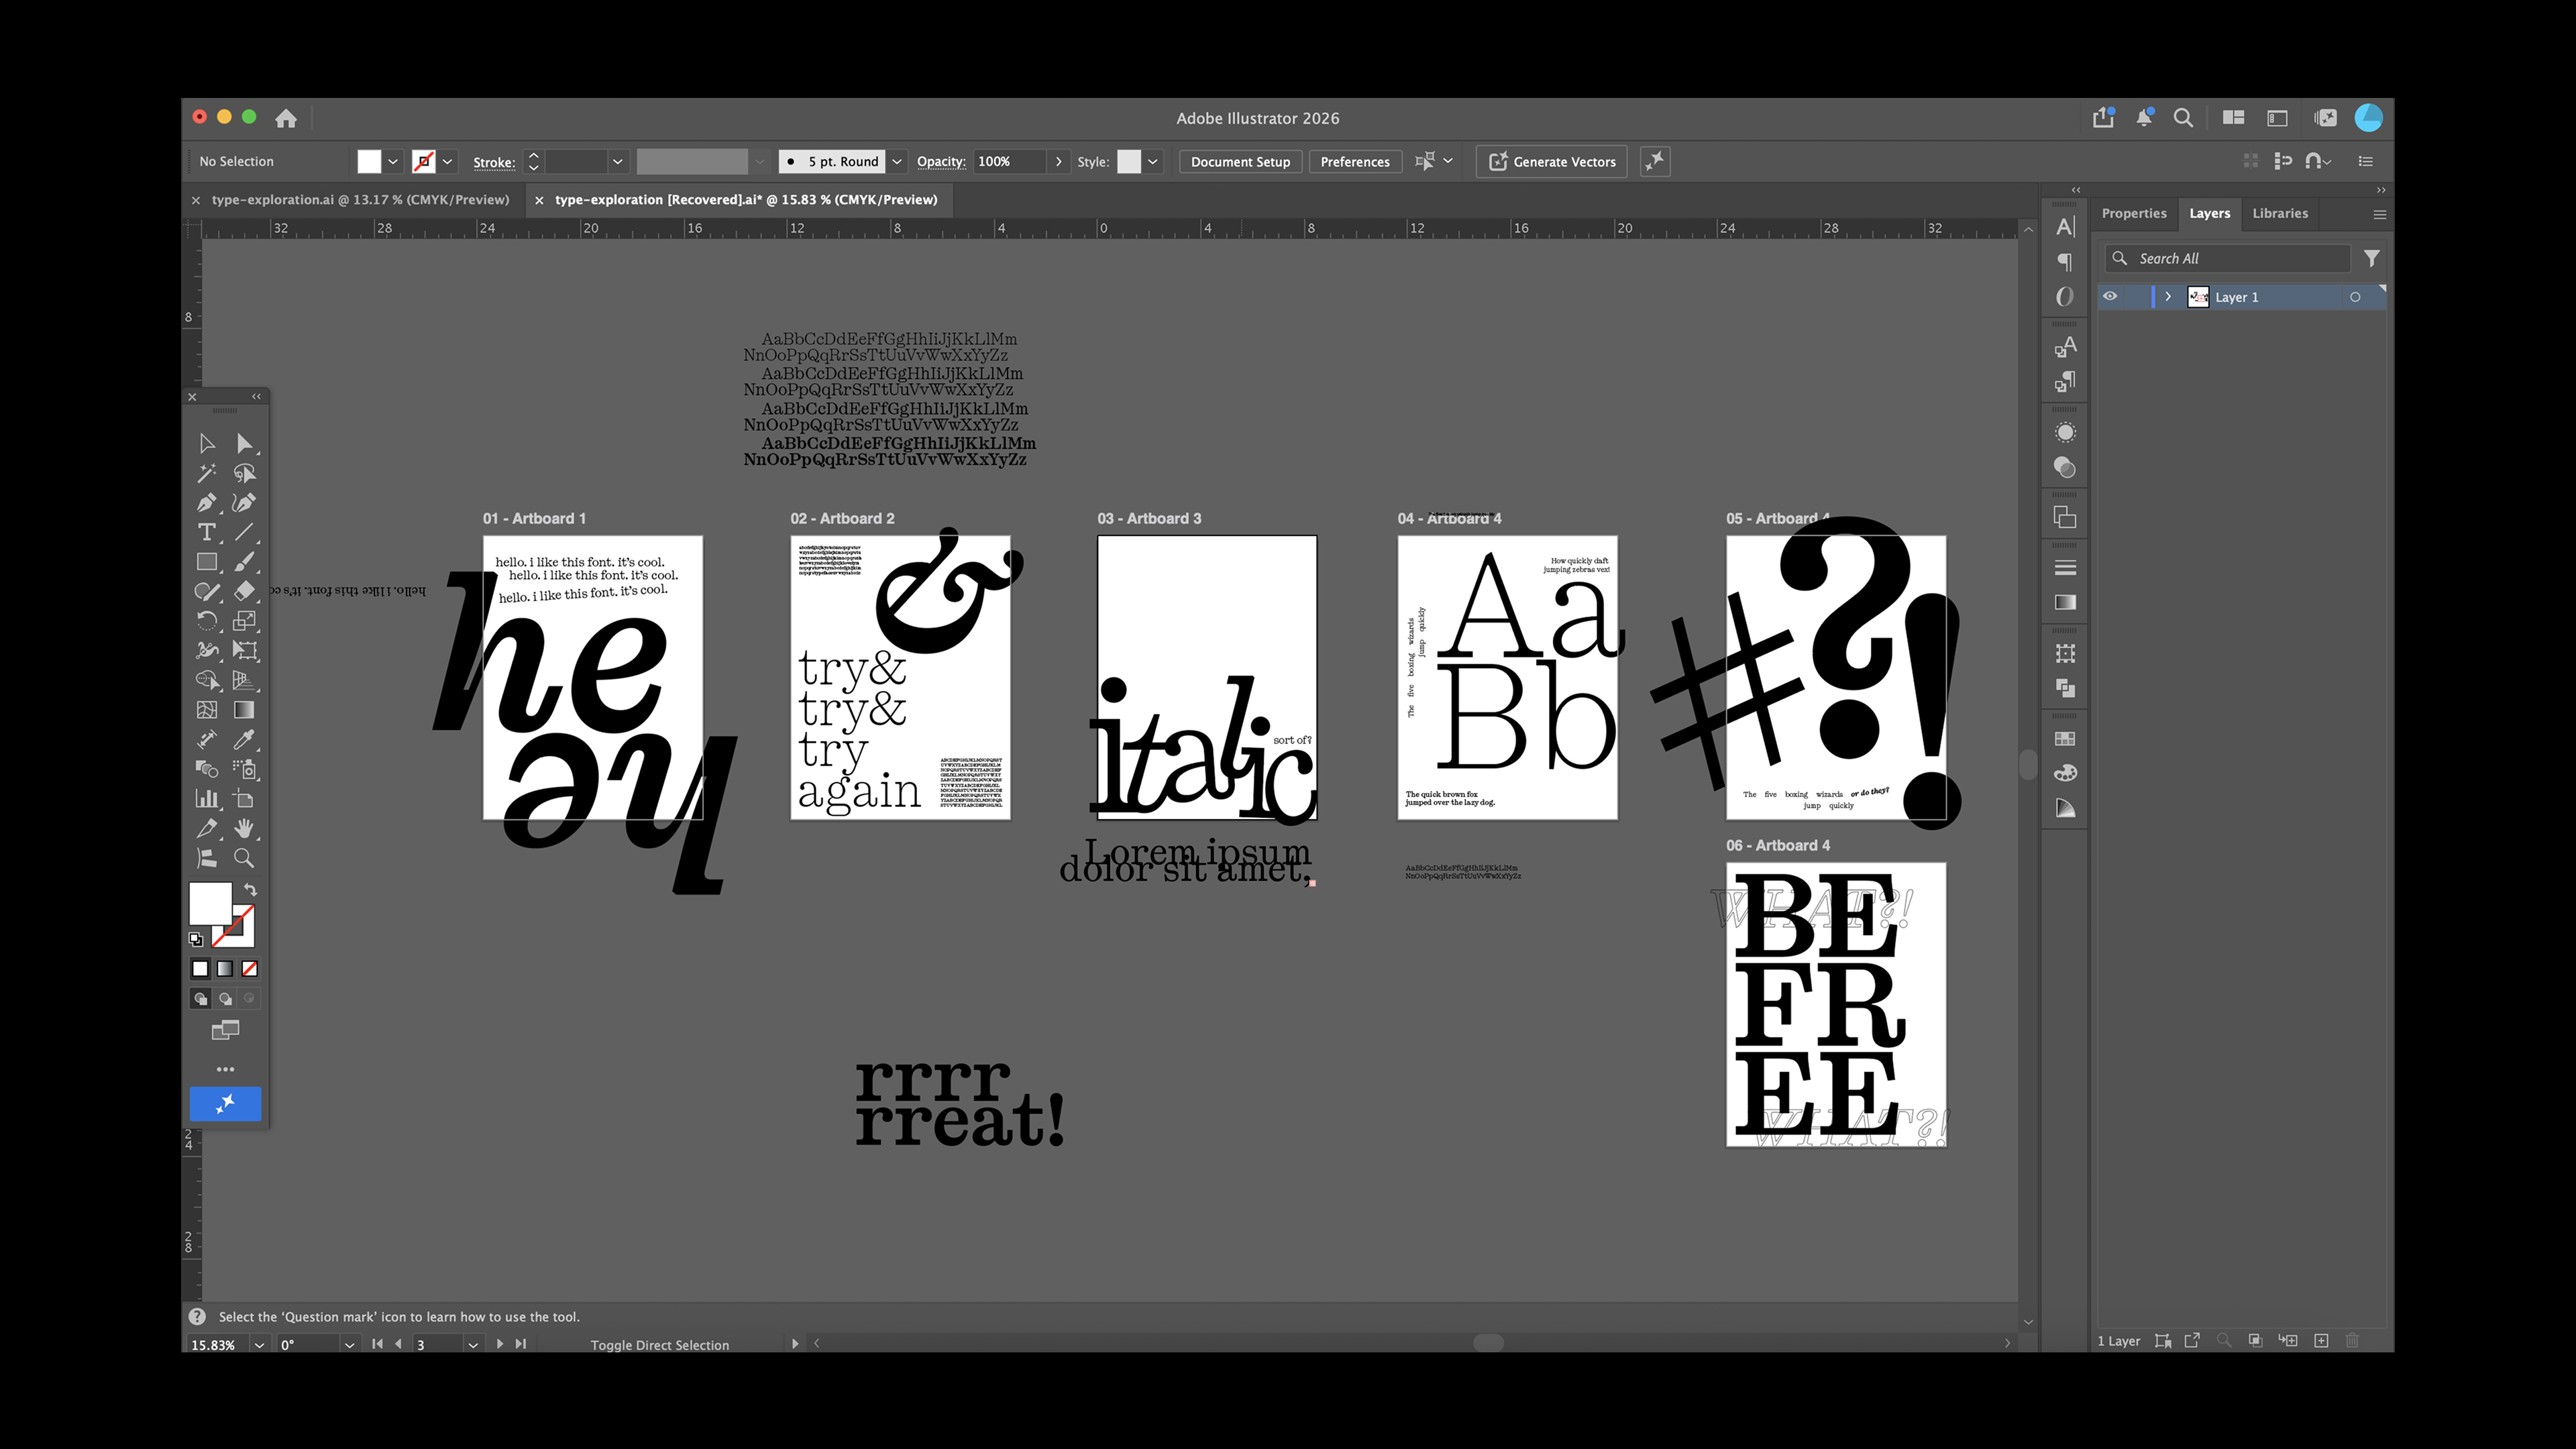The height and width of the screenshot is (1449, 2576).
Task: Click the Create New Layer icon
Action: (2321, 1341)
